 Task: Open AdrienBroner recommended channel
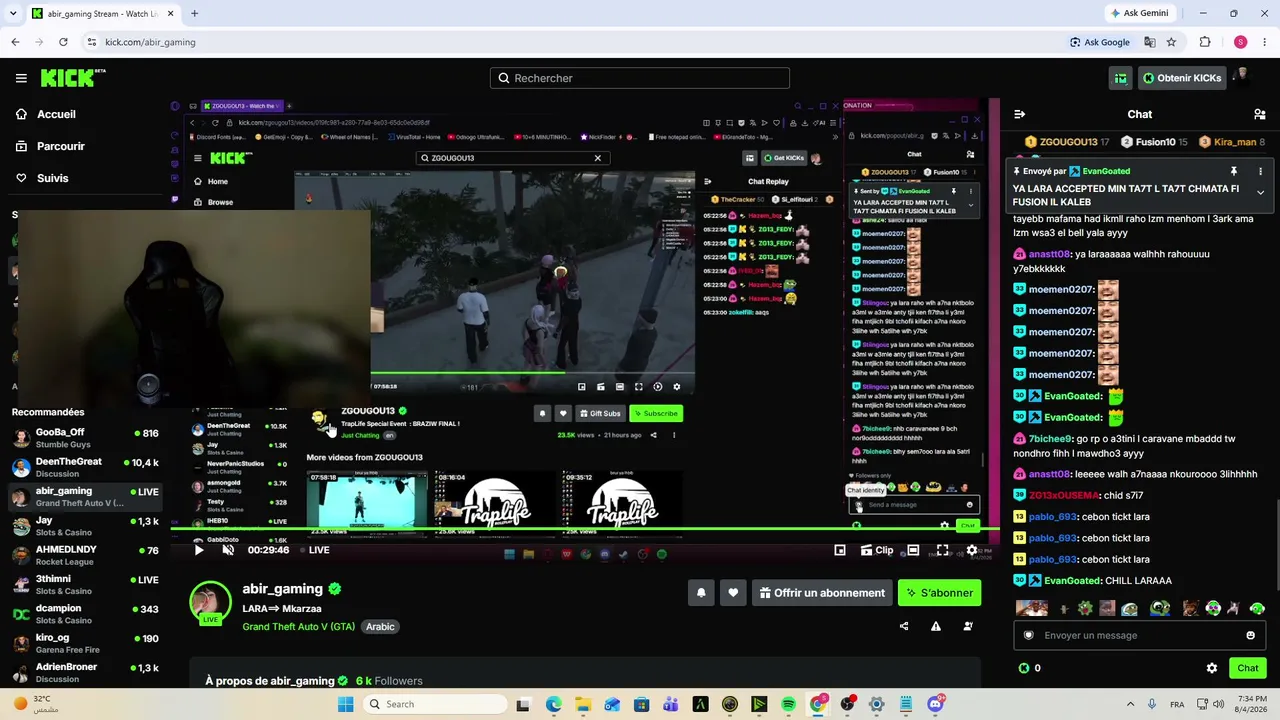coord(84,672)
